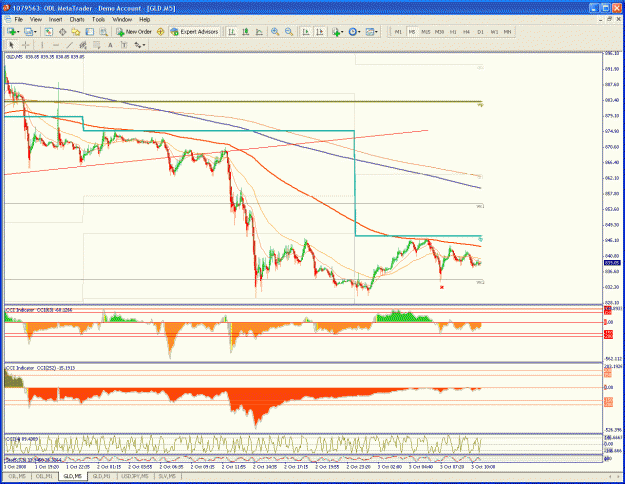Click the current price label on price scale

point(612,263)
